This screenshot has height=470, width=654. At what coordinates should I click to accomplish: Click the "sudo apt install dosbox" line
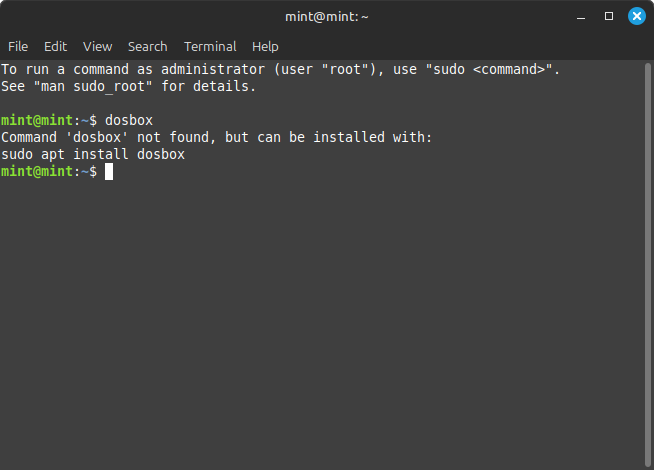click(x=93, y=155)
